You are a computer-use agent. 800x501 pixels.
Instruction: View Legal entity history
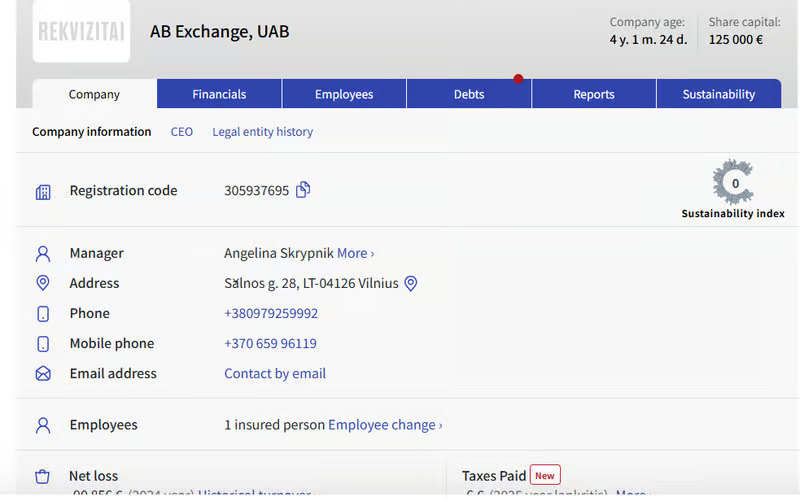(262, 132)
